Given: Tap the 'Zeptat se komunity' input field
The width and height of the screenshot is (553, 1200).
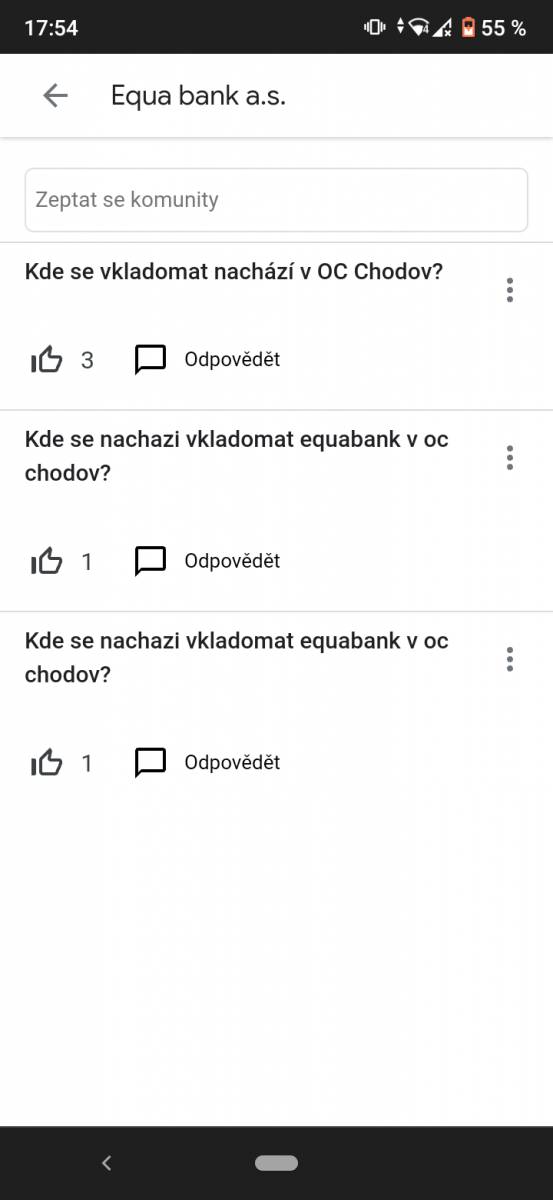Looking at the screenshot, I should point(276,200).
